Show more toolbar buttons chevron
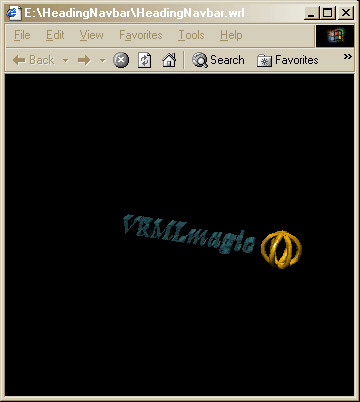 click(x=348, y=56)
